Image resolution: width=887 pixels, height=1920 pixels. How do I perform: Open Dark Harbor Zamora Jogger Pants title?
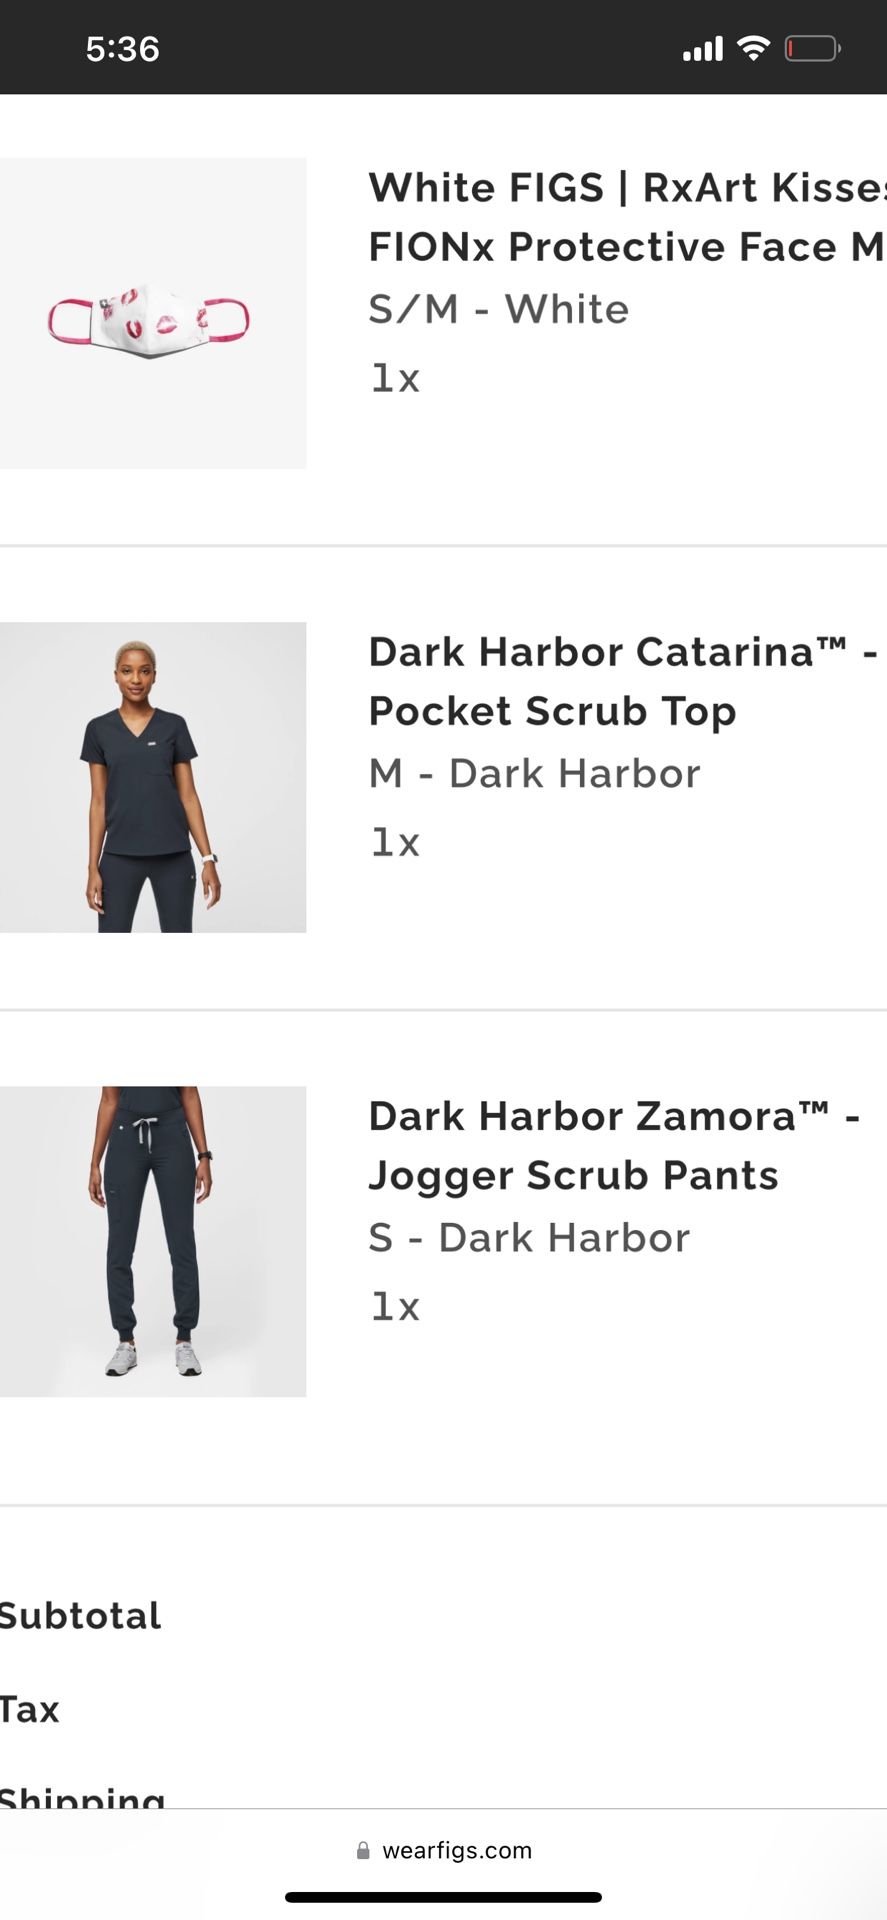click(613, 1145)
